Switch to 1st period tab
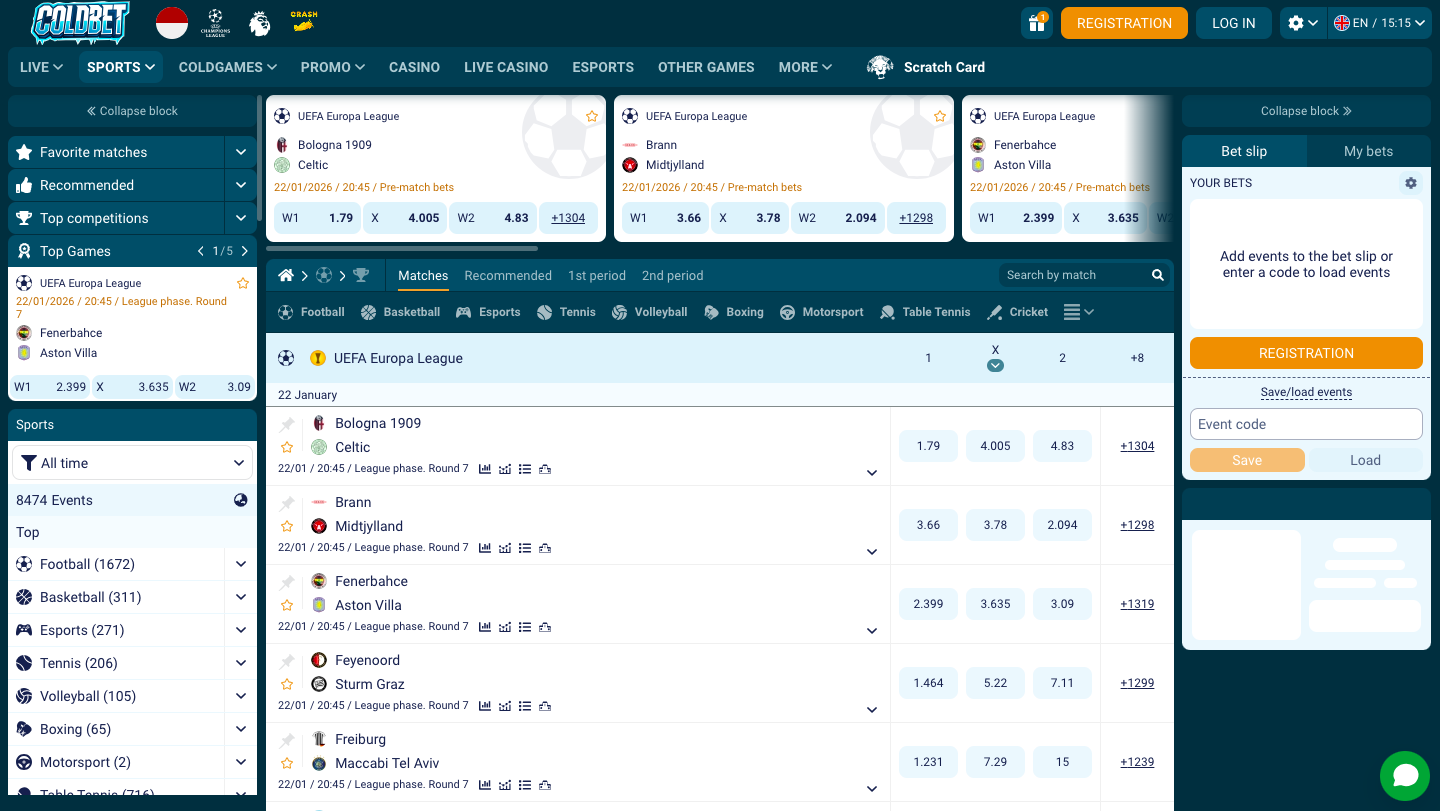1440x811 pixels. 597,275
